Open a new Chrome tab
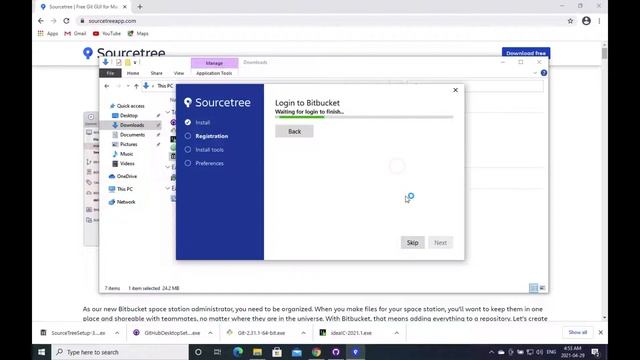 [140, 7]
